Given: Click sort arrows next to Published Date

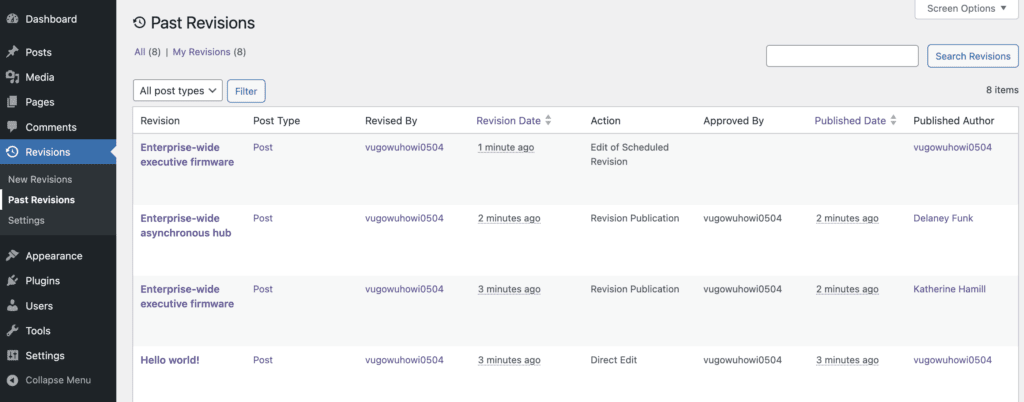Looking at the screenshot, I should [894, 121].
